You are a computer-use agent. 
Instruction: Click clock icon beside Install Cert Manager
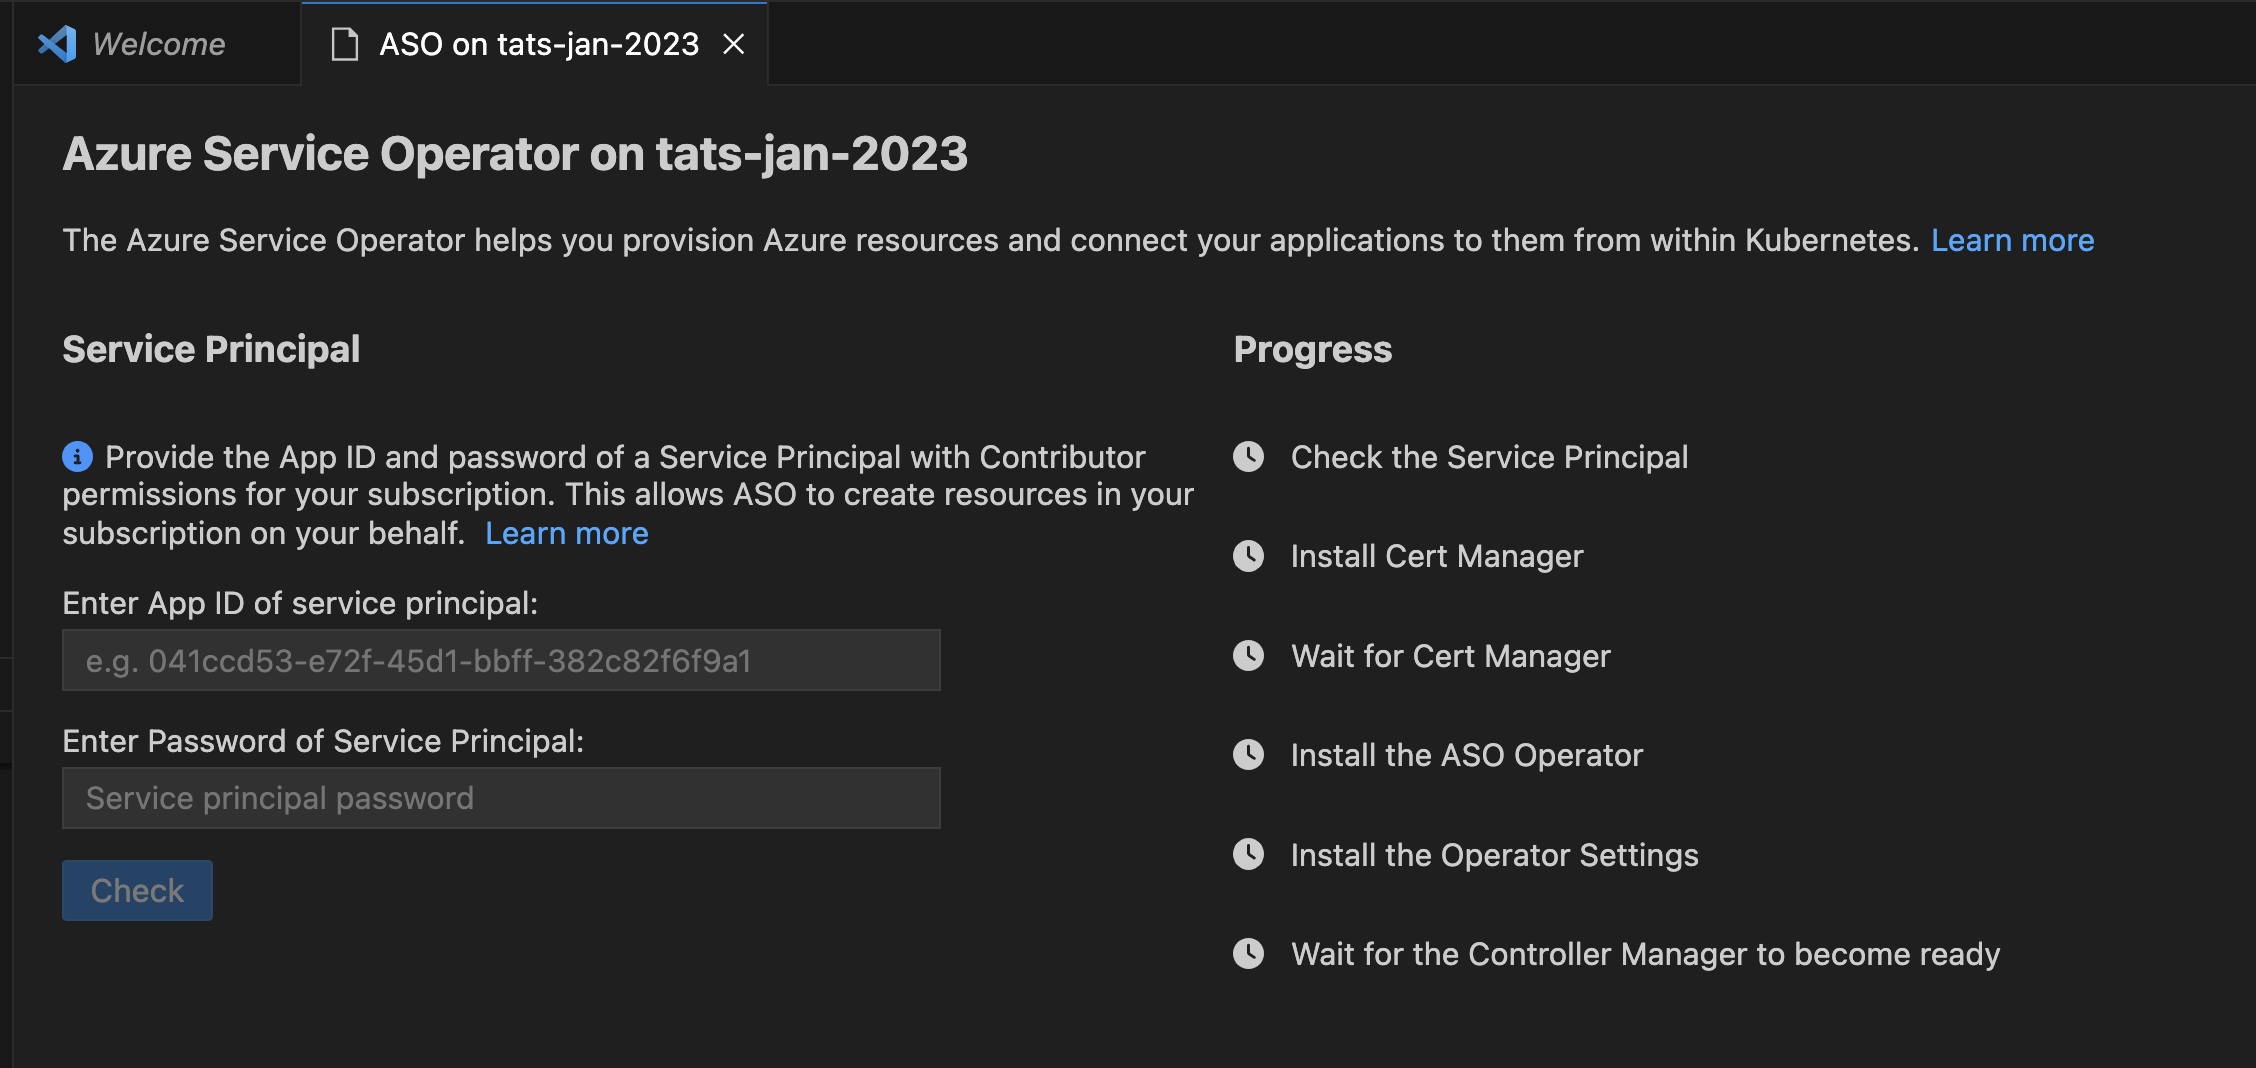coord(1248,556)
